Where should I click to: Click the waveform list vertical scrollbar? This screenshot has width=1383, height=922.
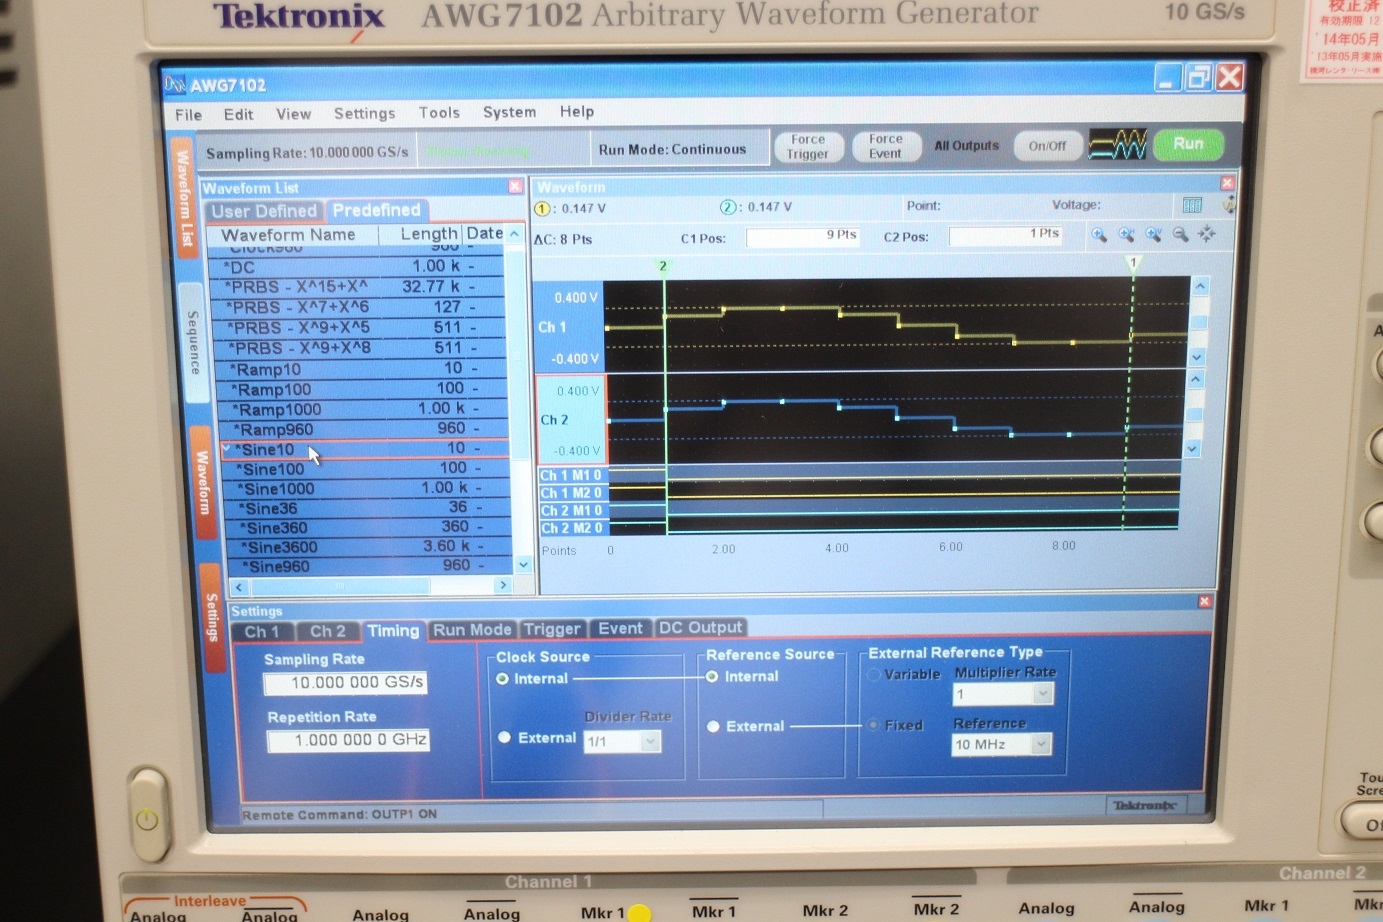pos(518,400)
